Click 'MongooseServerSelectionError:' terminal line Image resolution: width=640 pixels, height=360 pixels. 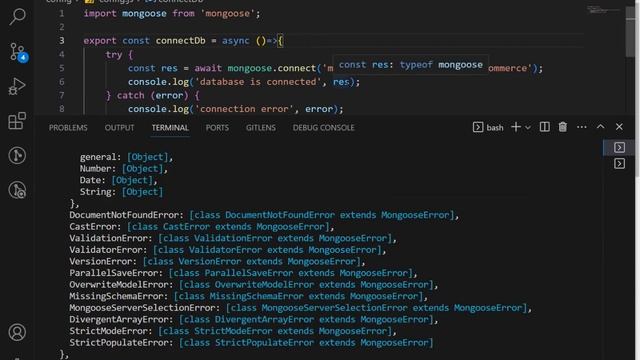point(300,308)
